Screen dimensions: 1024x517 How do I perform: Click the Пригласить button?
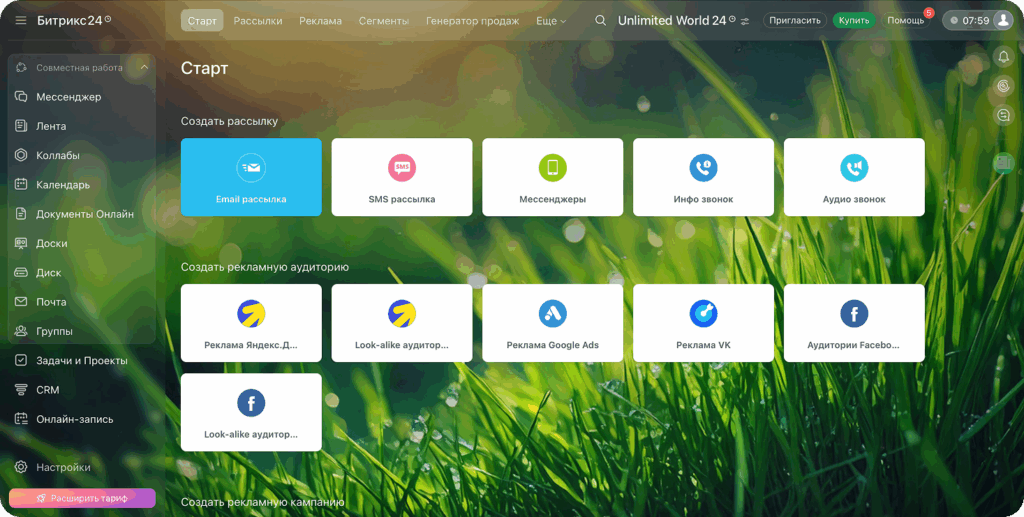(x=795, y=20)
